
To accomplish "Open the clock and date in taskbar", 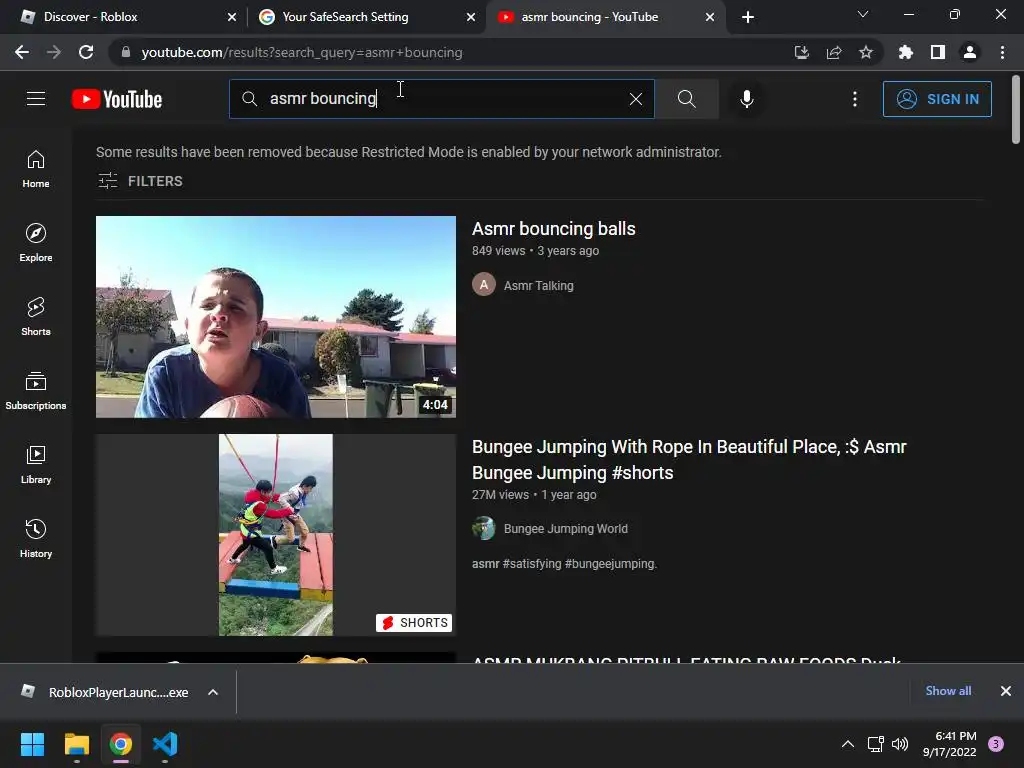I will tap(949, 744).
